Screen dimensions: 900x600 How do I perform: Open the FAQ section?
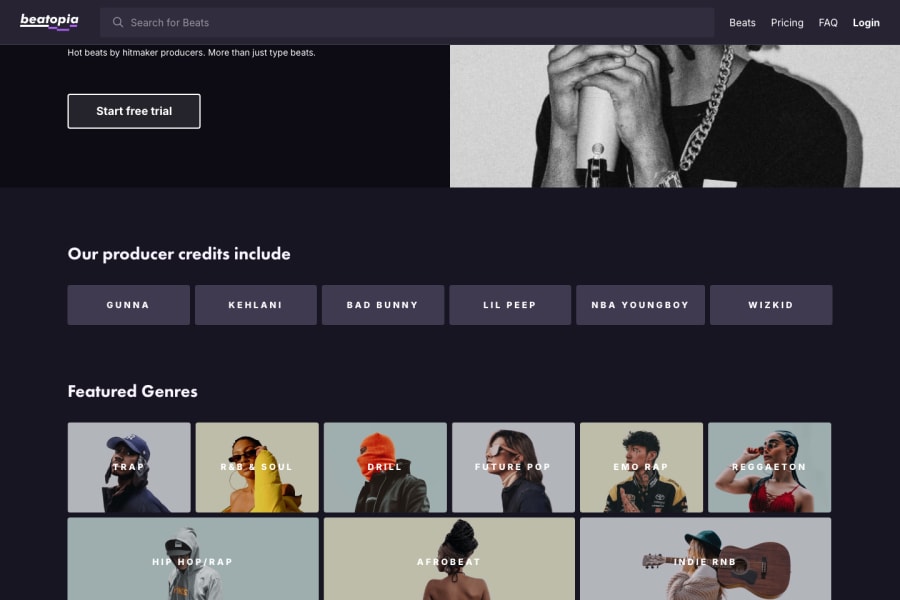pyautogui.click(x=828, y=22)
